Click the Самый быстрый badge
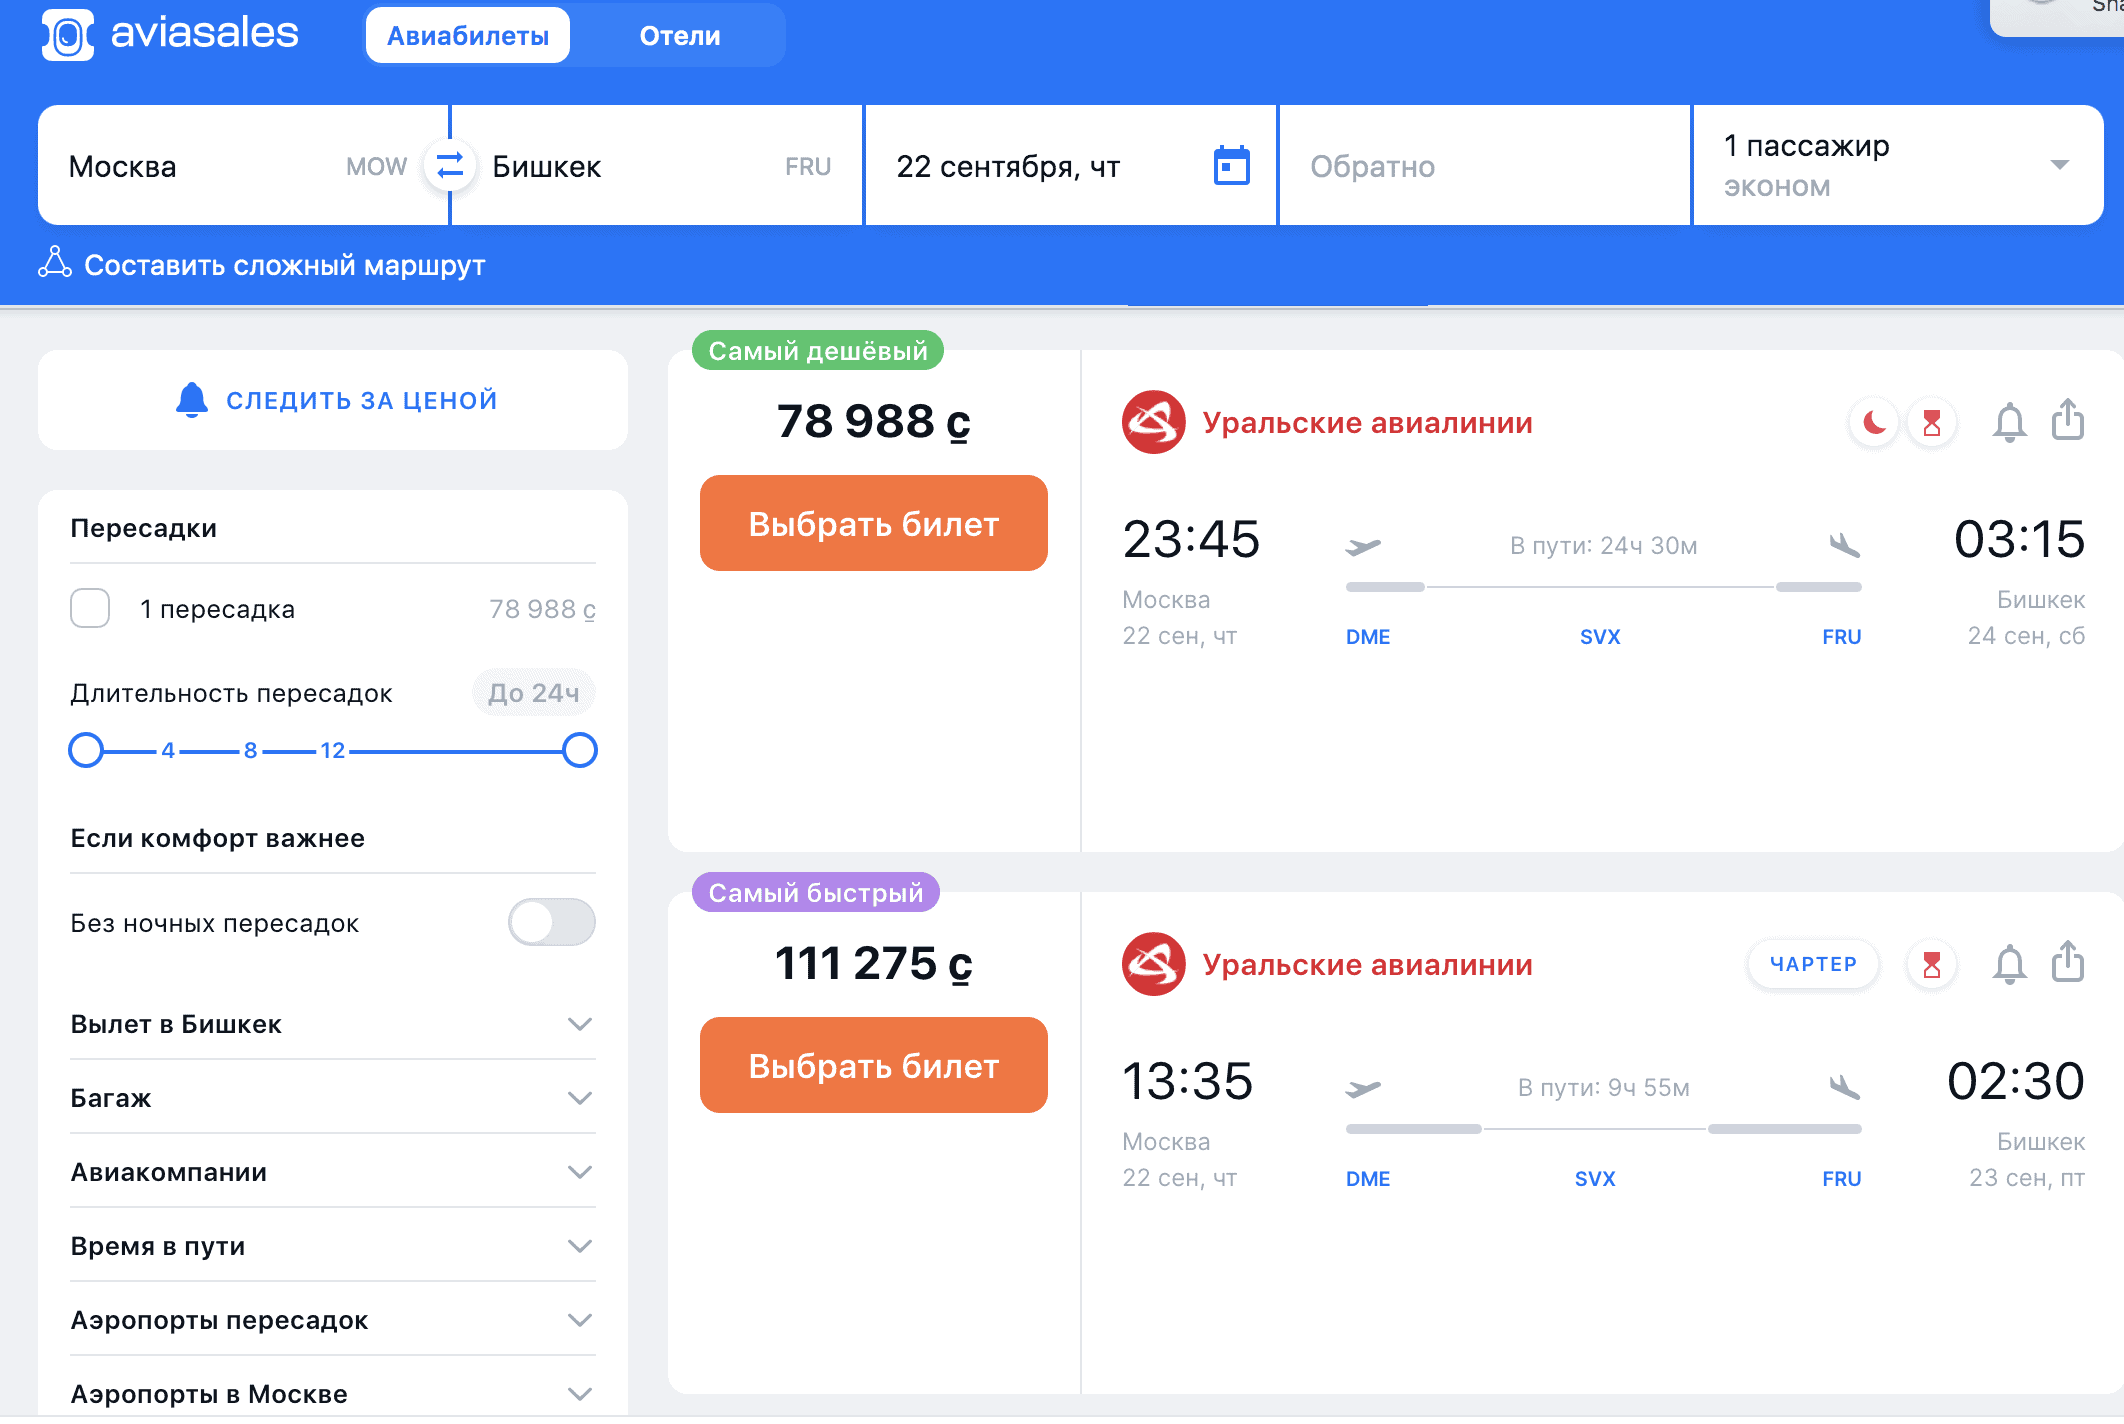Viewport: 2124px width, 1424px height. point(816,892)
